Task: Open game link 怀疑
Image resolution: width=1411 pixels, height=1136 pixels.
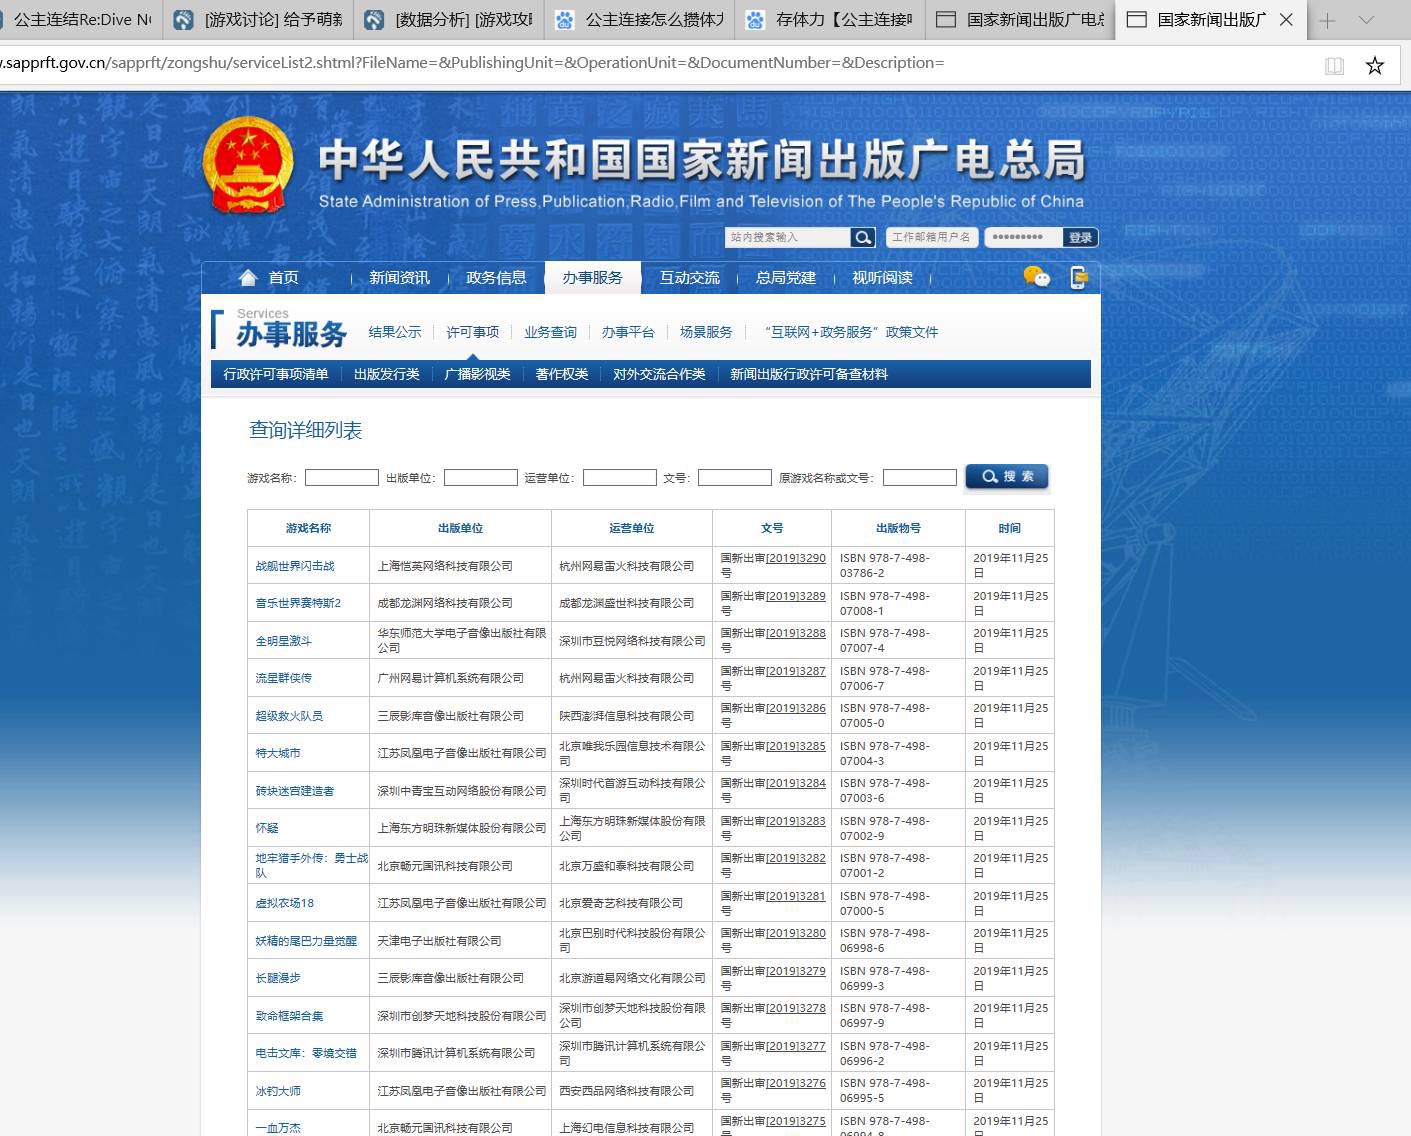Action: point(267,828)
